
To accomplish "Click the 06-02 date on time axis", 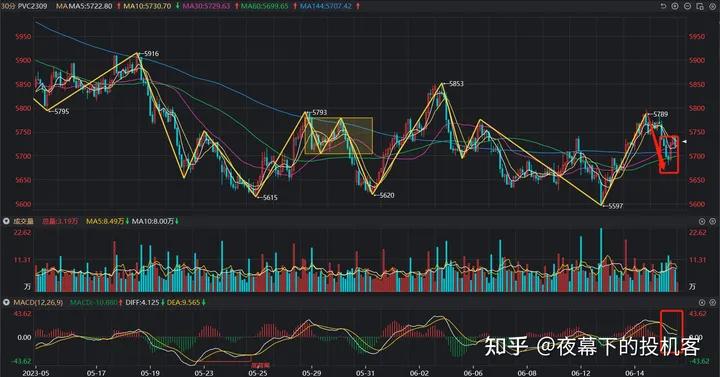I will pos(419,373).
